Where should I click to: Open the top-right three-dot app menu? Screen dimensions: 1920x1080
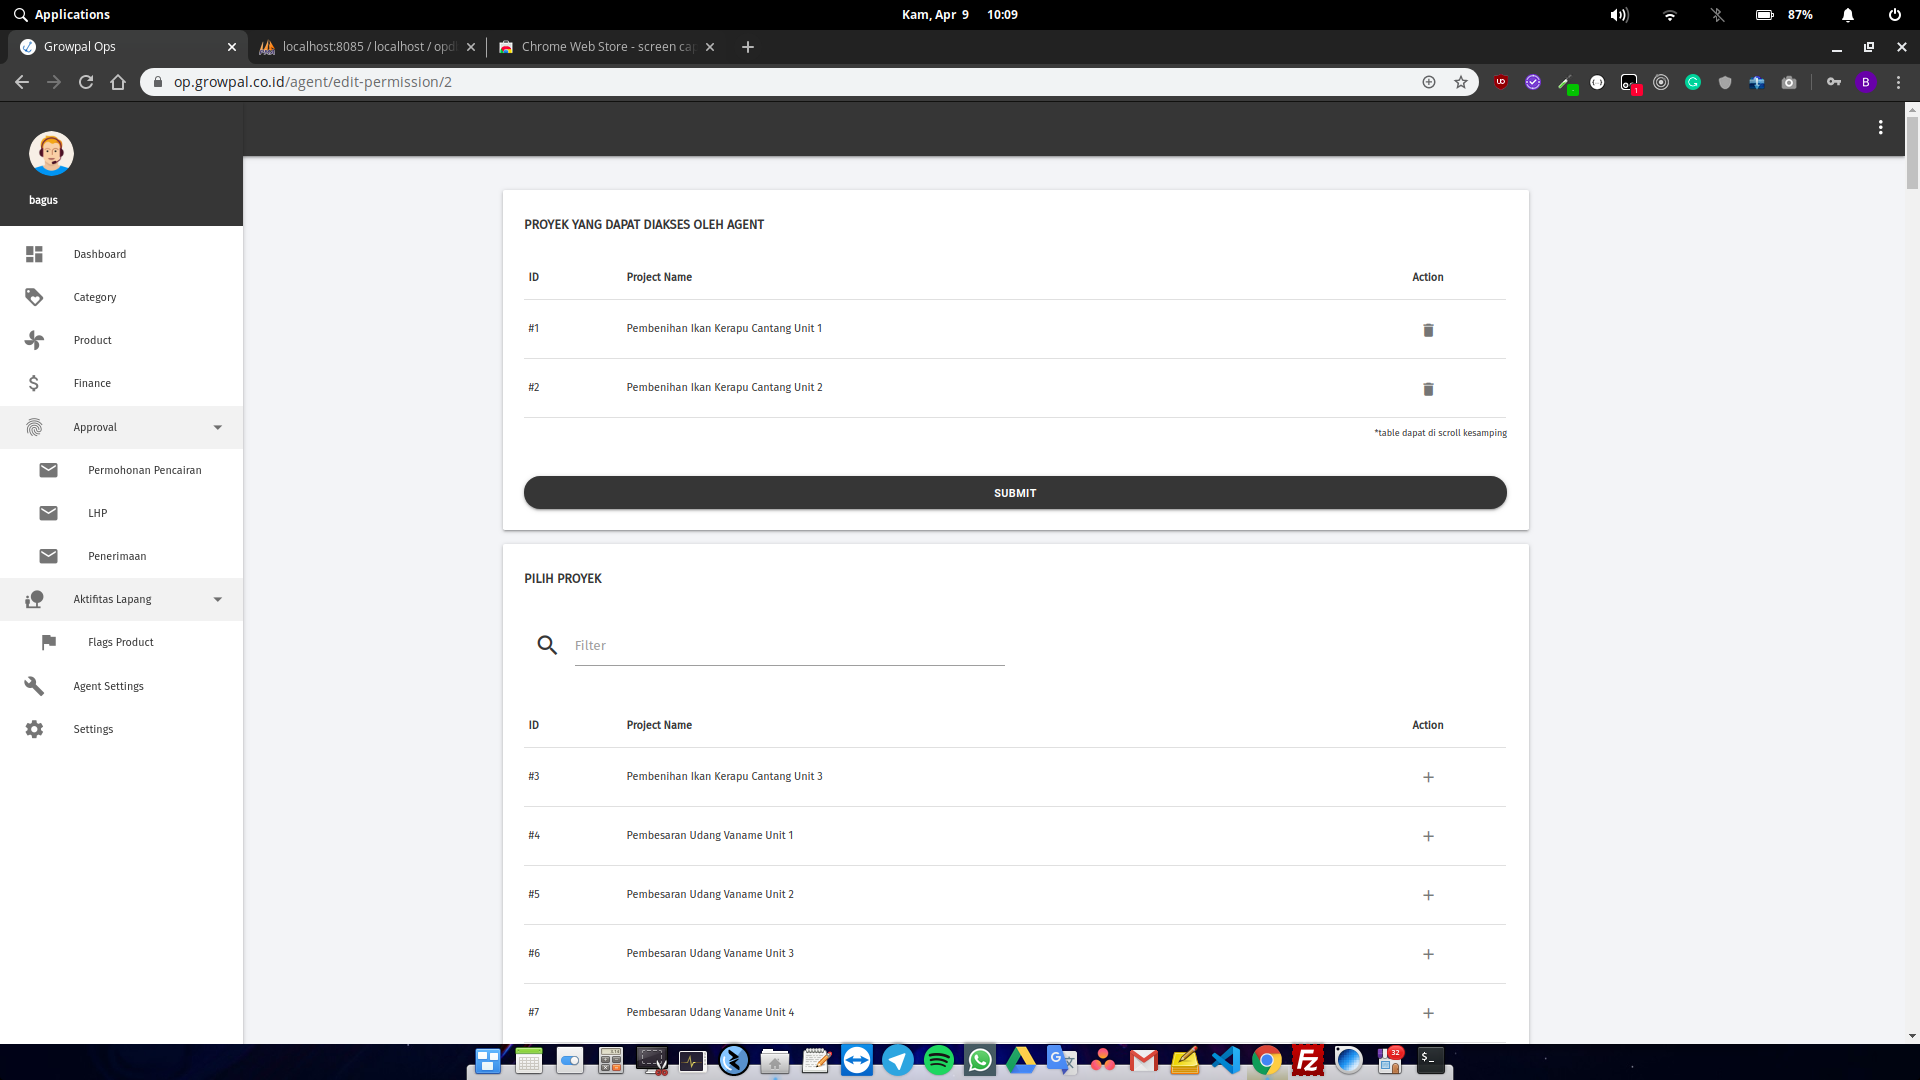pyautogui.click(x=1880, y=127)
